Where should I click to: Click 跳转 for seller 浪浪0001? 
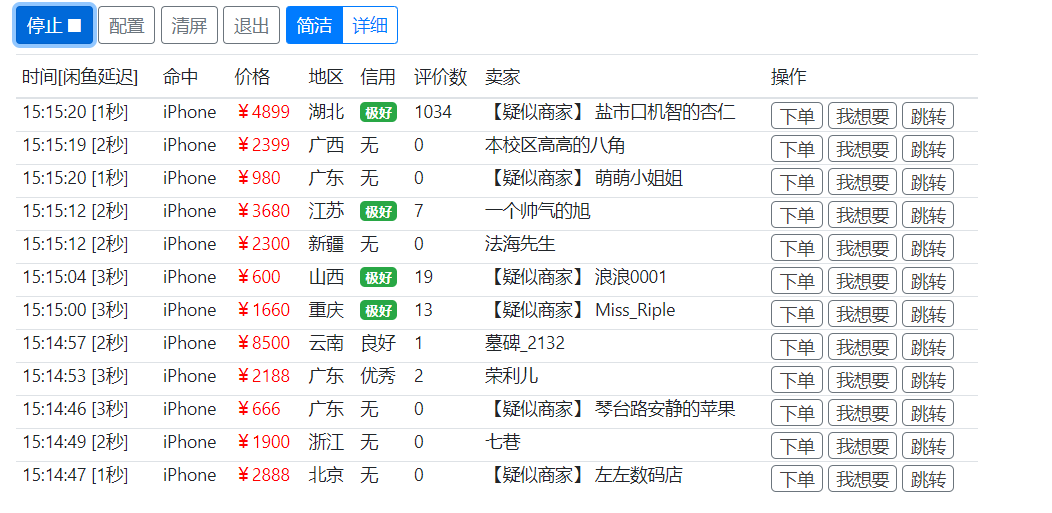coord(927,281)
